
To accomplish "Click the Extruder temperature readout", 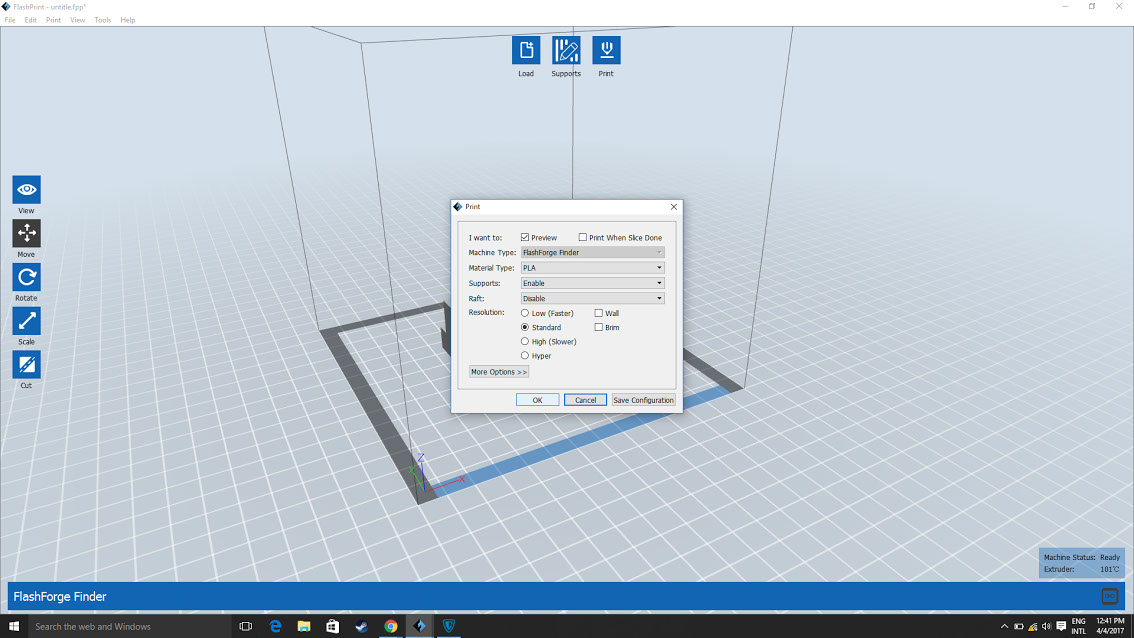I will [x=1082, y=569].
